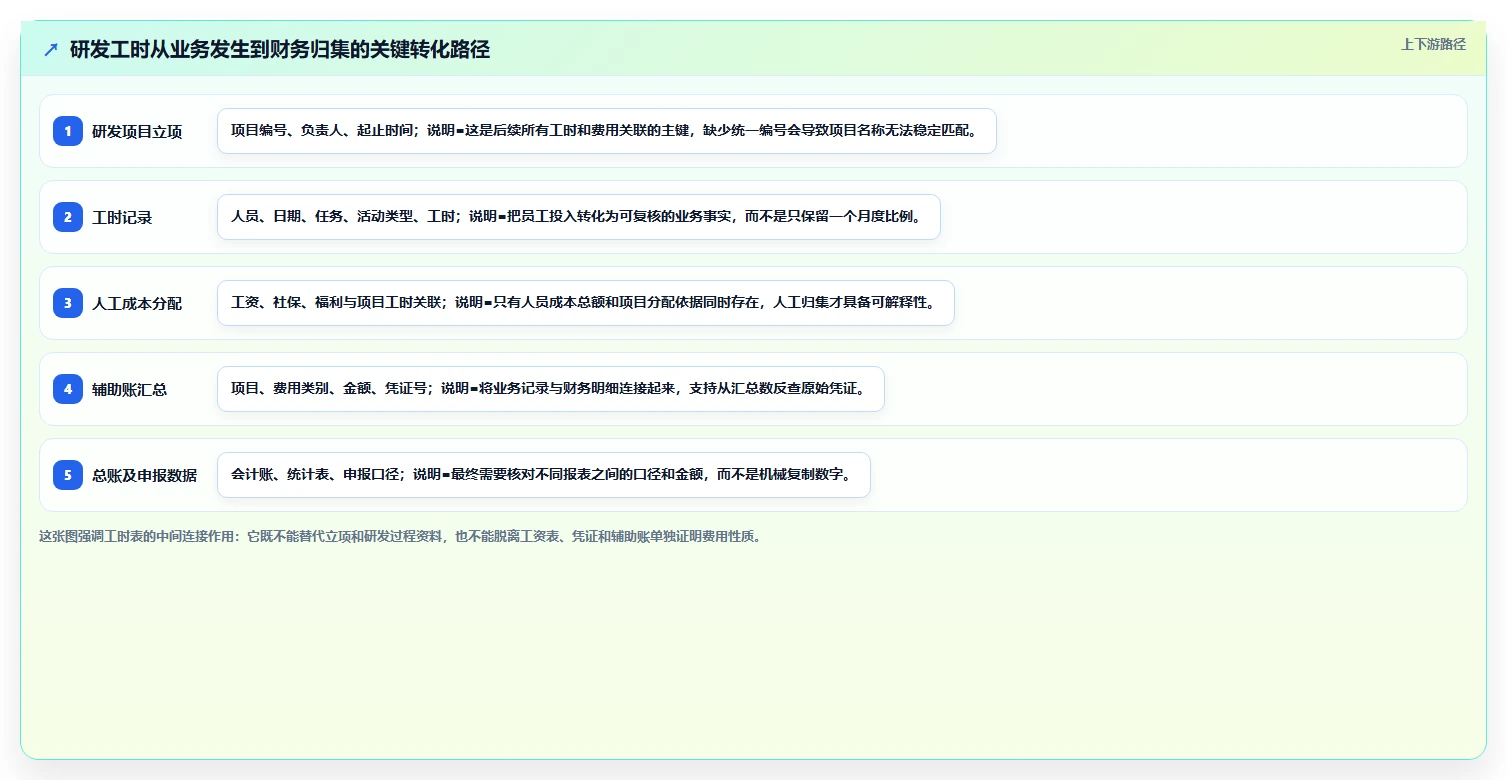This screenshot has height=780, width=1507.
Task: Click step number 1 badge
Action: [x=68, y=131]
